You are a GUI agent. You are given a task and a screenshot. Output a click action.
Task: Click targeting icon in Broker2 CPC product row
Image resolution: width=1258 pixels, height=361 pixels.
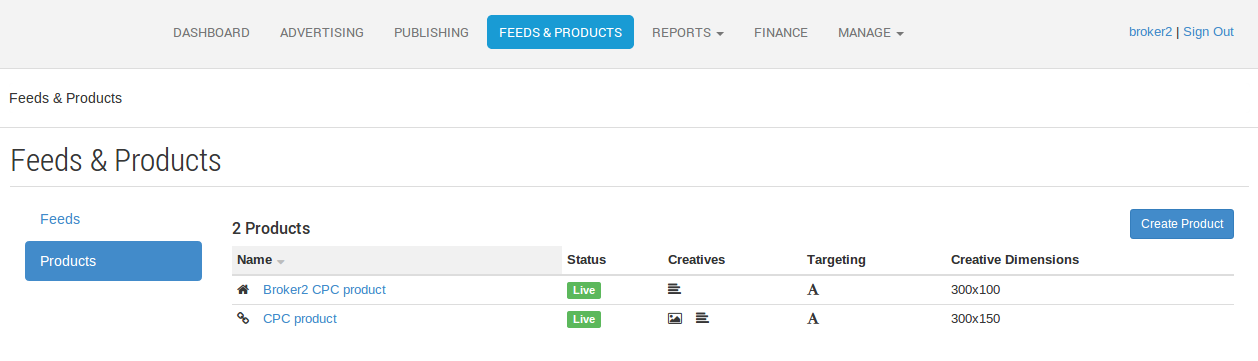(x=813, y=290)
